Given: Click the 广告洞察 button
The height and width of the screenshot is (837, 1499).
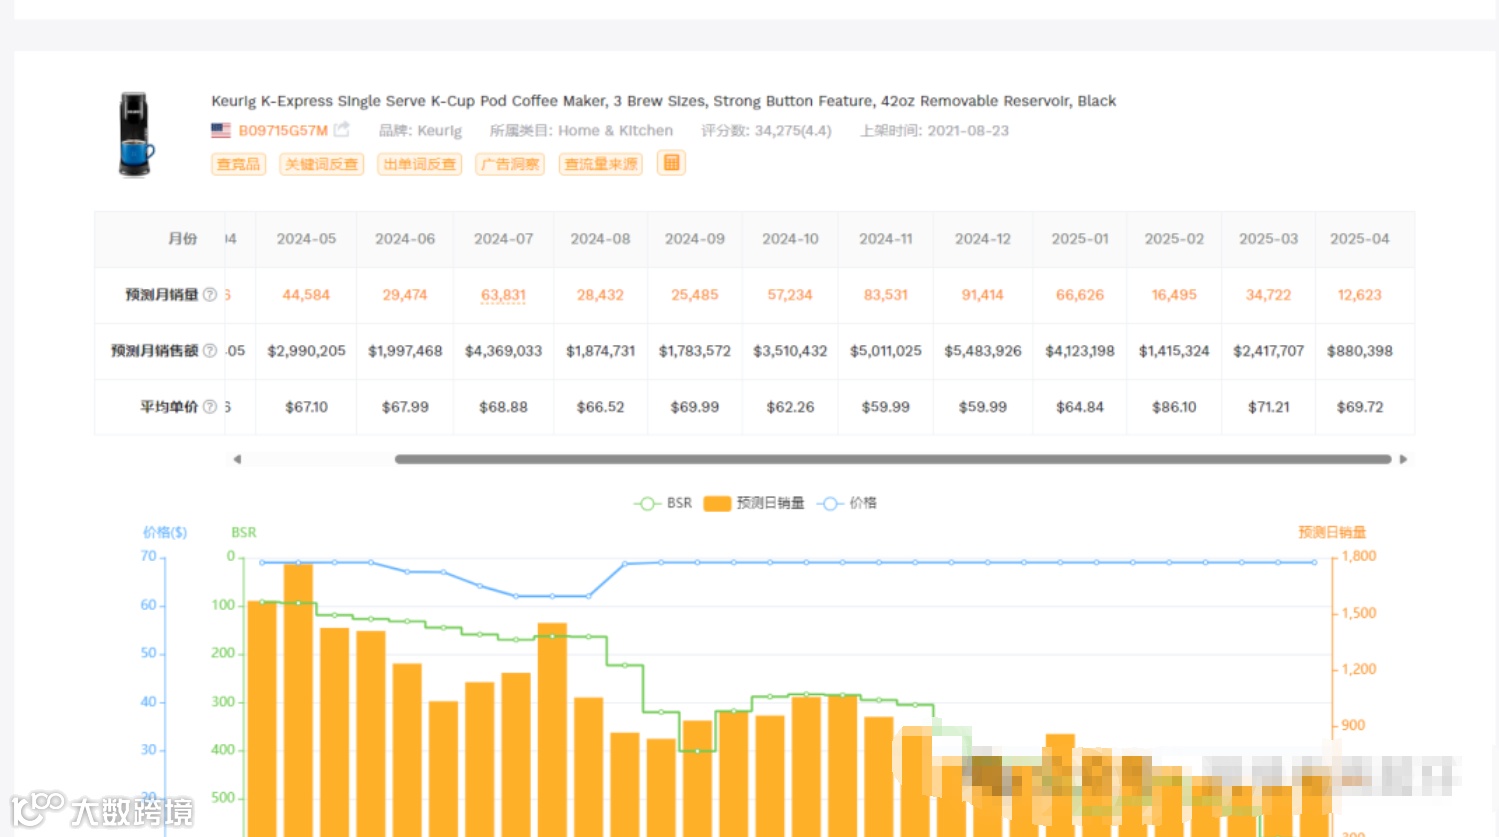Looking at the screenshot, I should coord(510,164).
